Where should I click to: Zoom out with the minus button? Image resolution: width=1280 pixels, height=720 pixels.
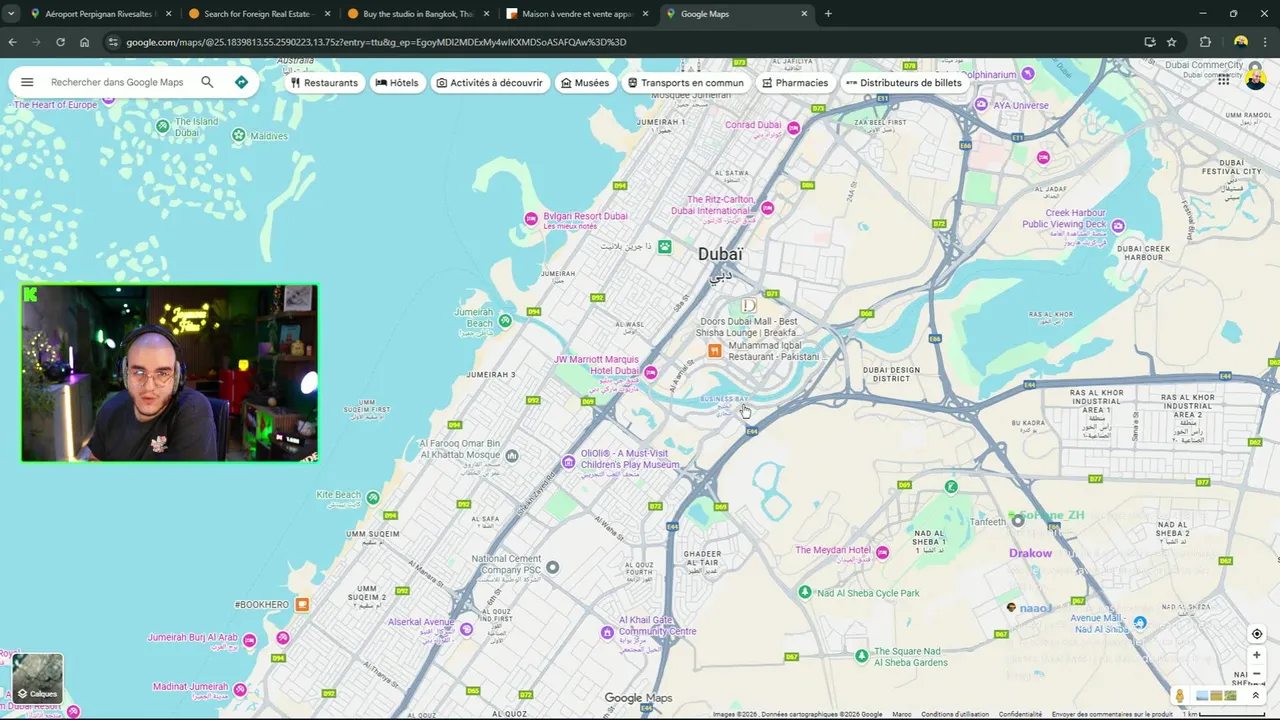(x=1257, y=674)
